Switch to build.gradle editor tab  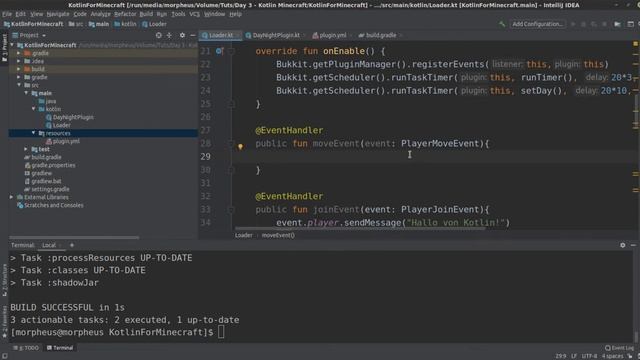point(380,36)
